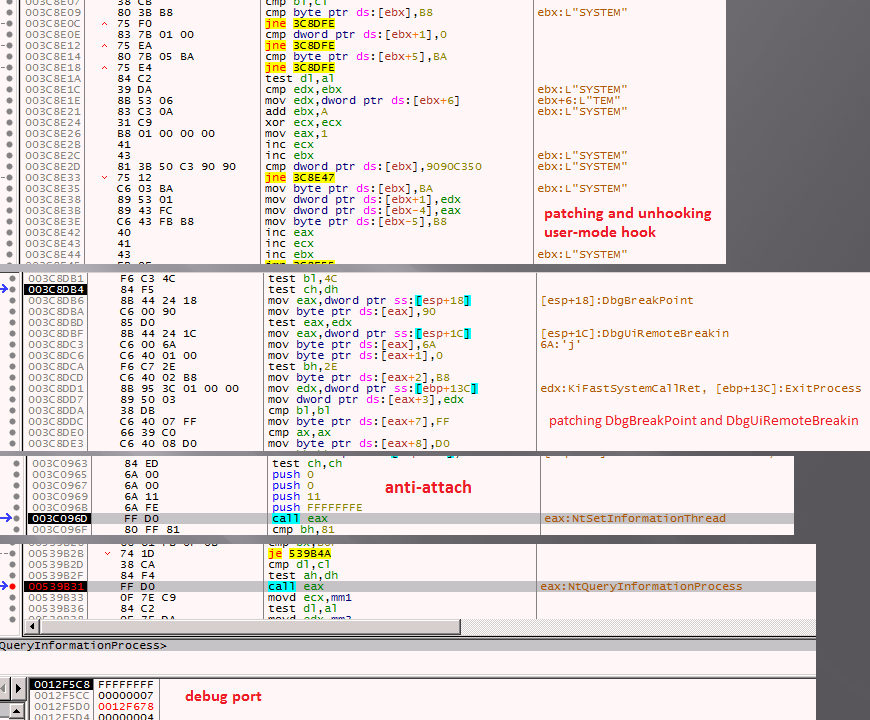Select red stack value 0012F678
The width and height of the screenshot is (870, 720).
pyautogui.click(x=126, y=707)
